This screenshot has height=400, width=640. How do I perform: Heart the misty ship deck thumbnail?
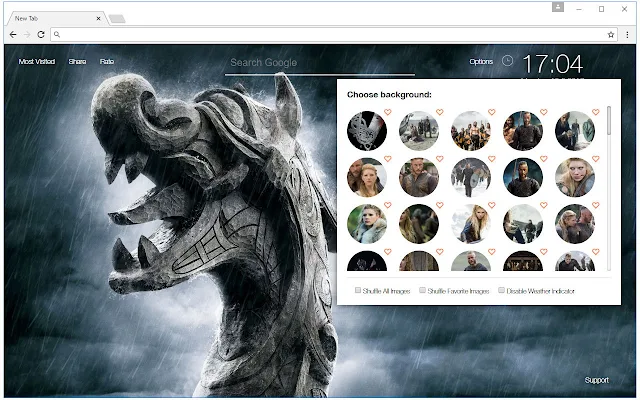tap(544, 205)
